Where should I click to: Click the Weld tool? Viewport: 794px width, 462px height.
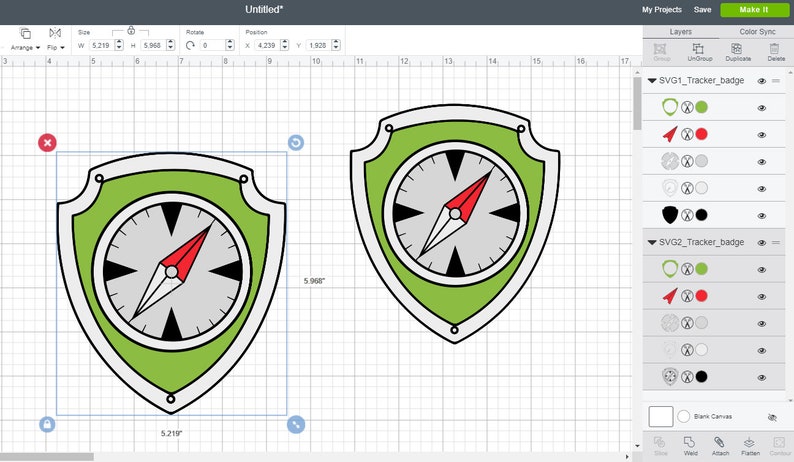tap(690, 446)
